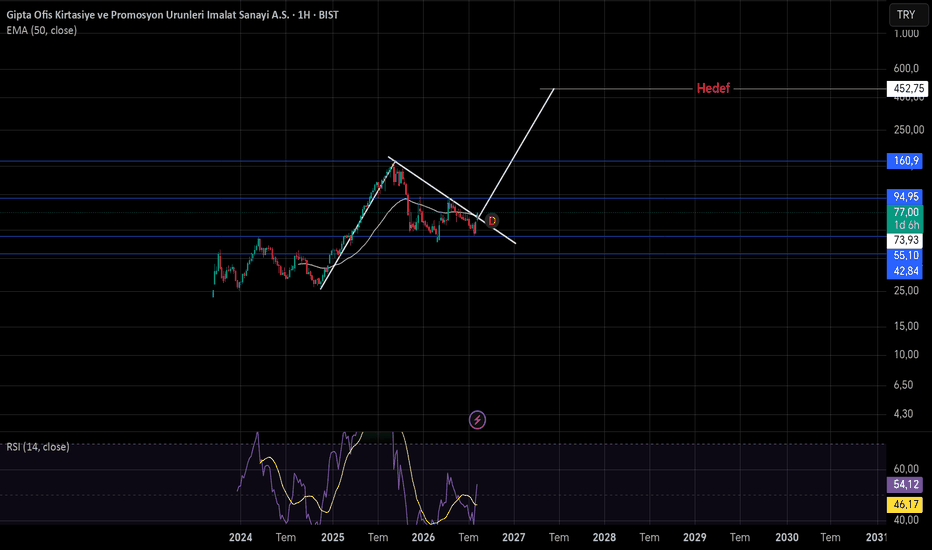This screenshot has width=932, height=550.
Task: Click the 25,00 price scale value
Action: (x=906, y=291)
